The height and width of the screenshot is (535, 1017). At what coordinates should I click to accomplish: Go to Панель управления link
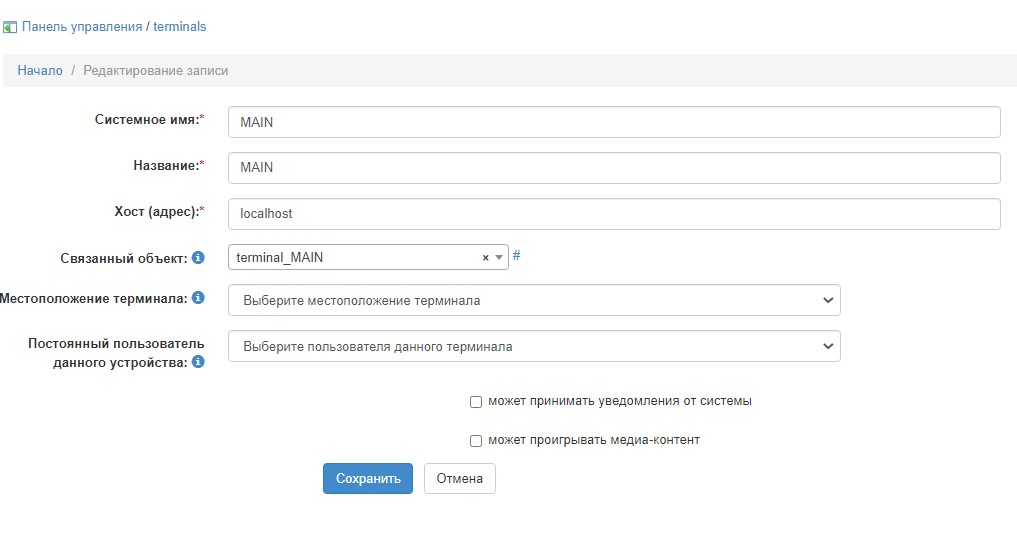(x=82, y=27)
